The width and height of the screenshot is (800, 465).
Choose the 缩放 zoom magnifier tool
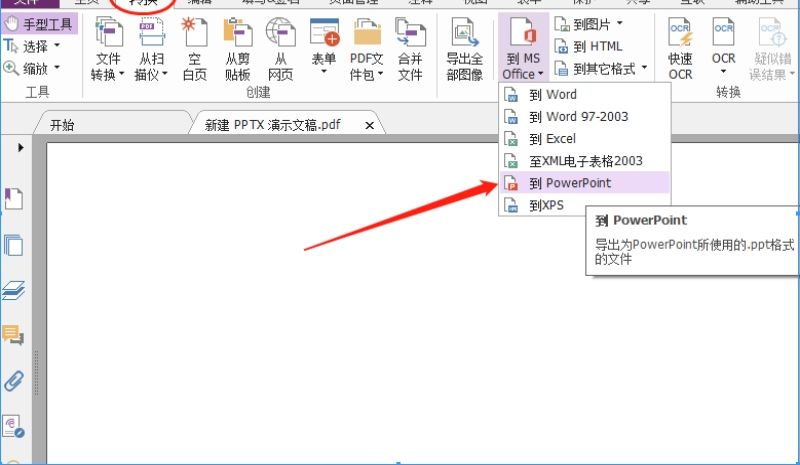pos(27,68)
